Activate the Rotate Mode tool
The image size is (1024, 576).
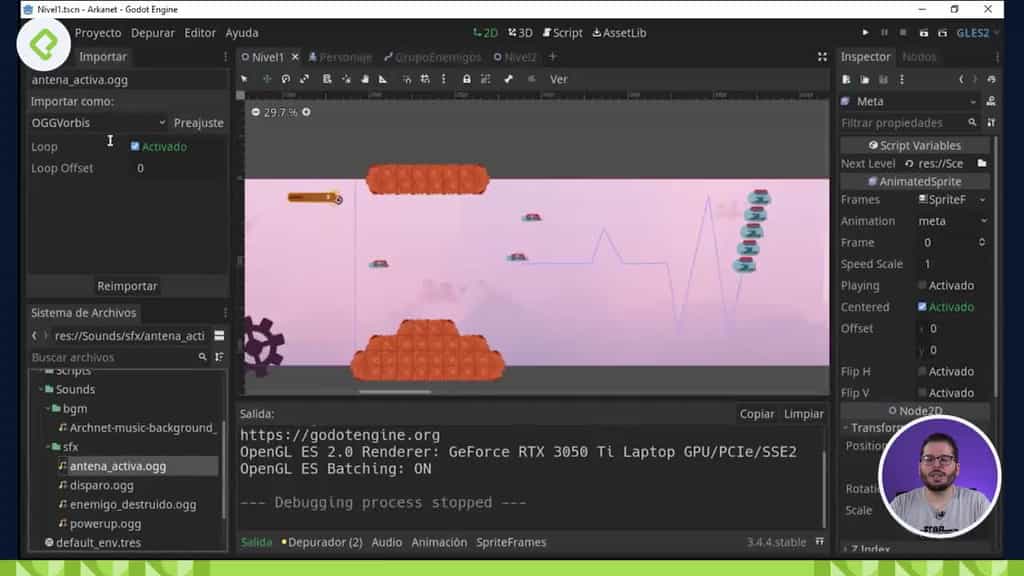(285, 79)
